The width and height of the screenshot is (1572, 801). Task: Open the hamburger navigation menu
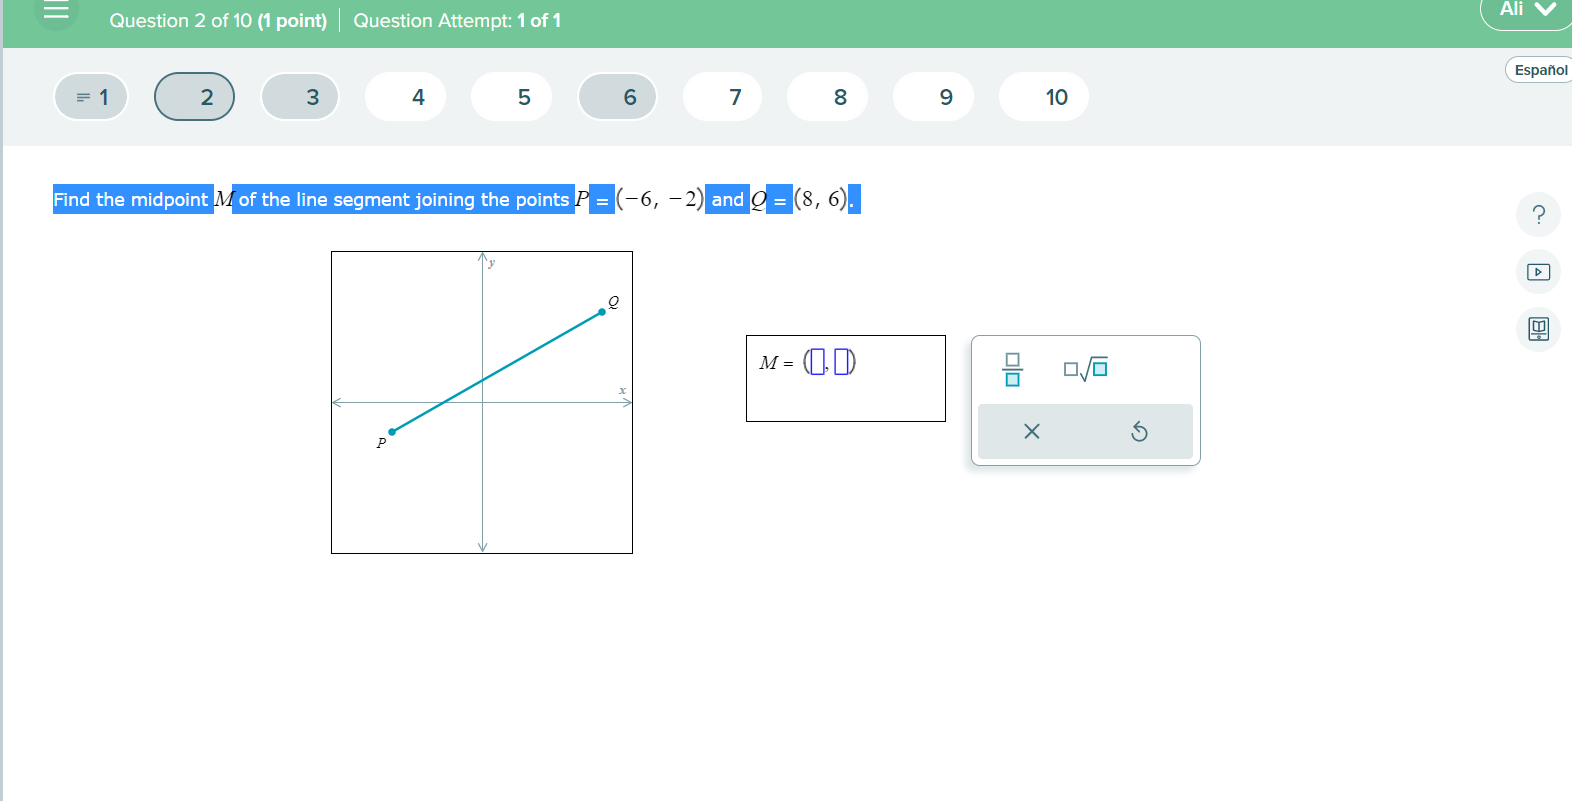[x=55, y=14]
